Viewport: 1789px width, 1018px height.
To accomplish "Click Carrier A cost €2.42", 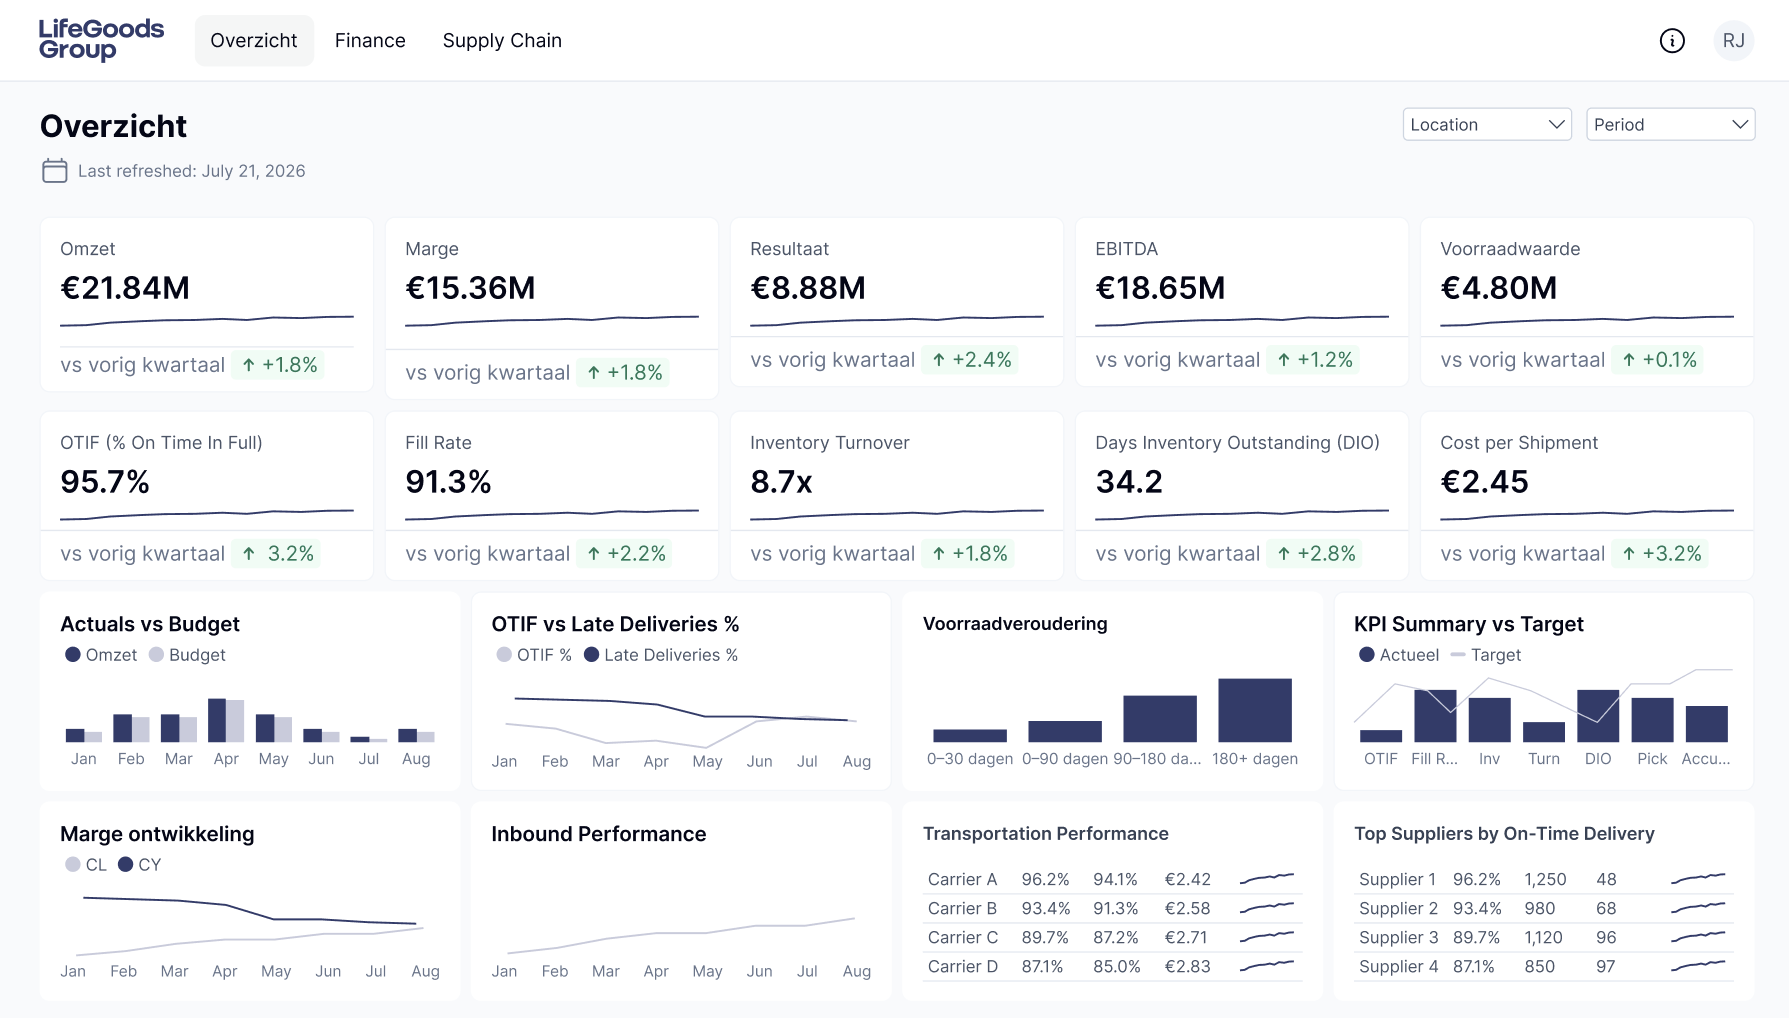I will pos(1187,880).
